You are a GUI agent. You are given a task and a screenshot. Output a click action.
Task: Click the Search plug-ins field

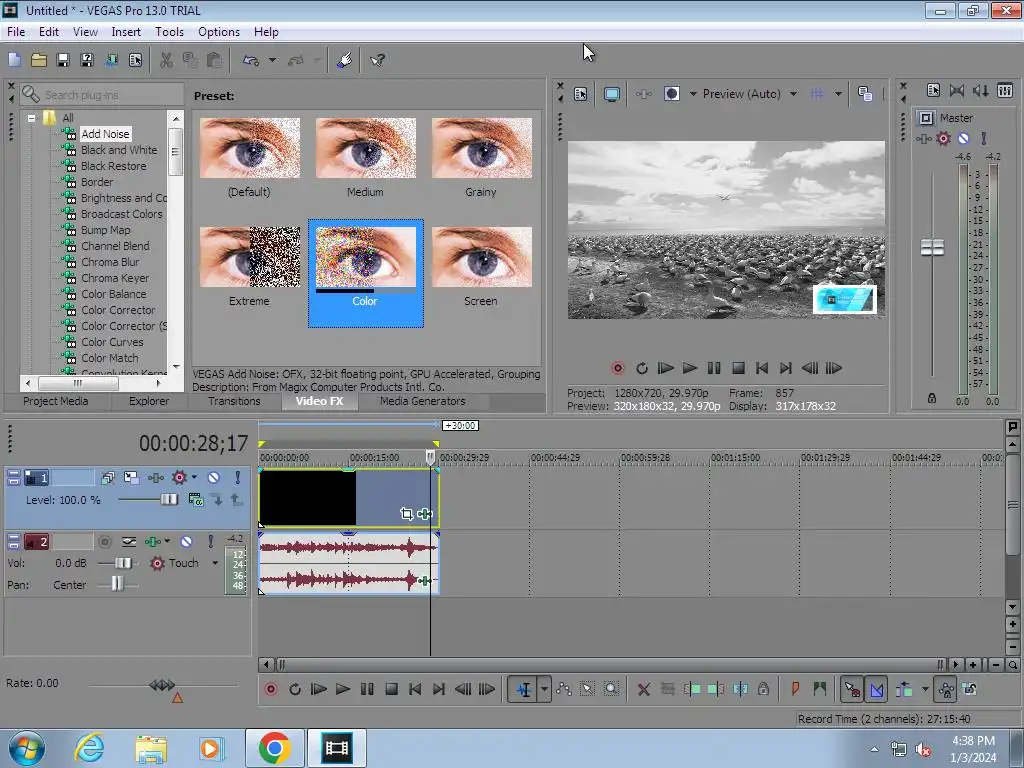click(103, 95)
